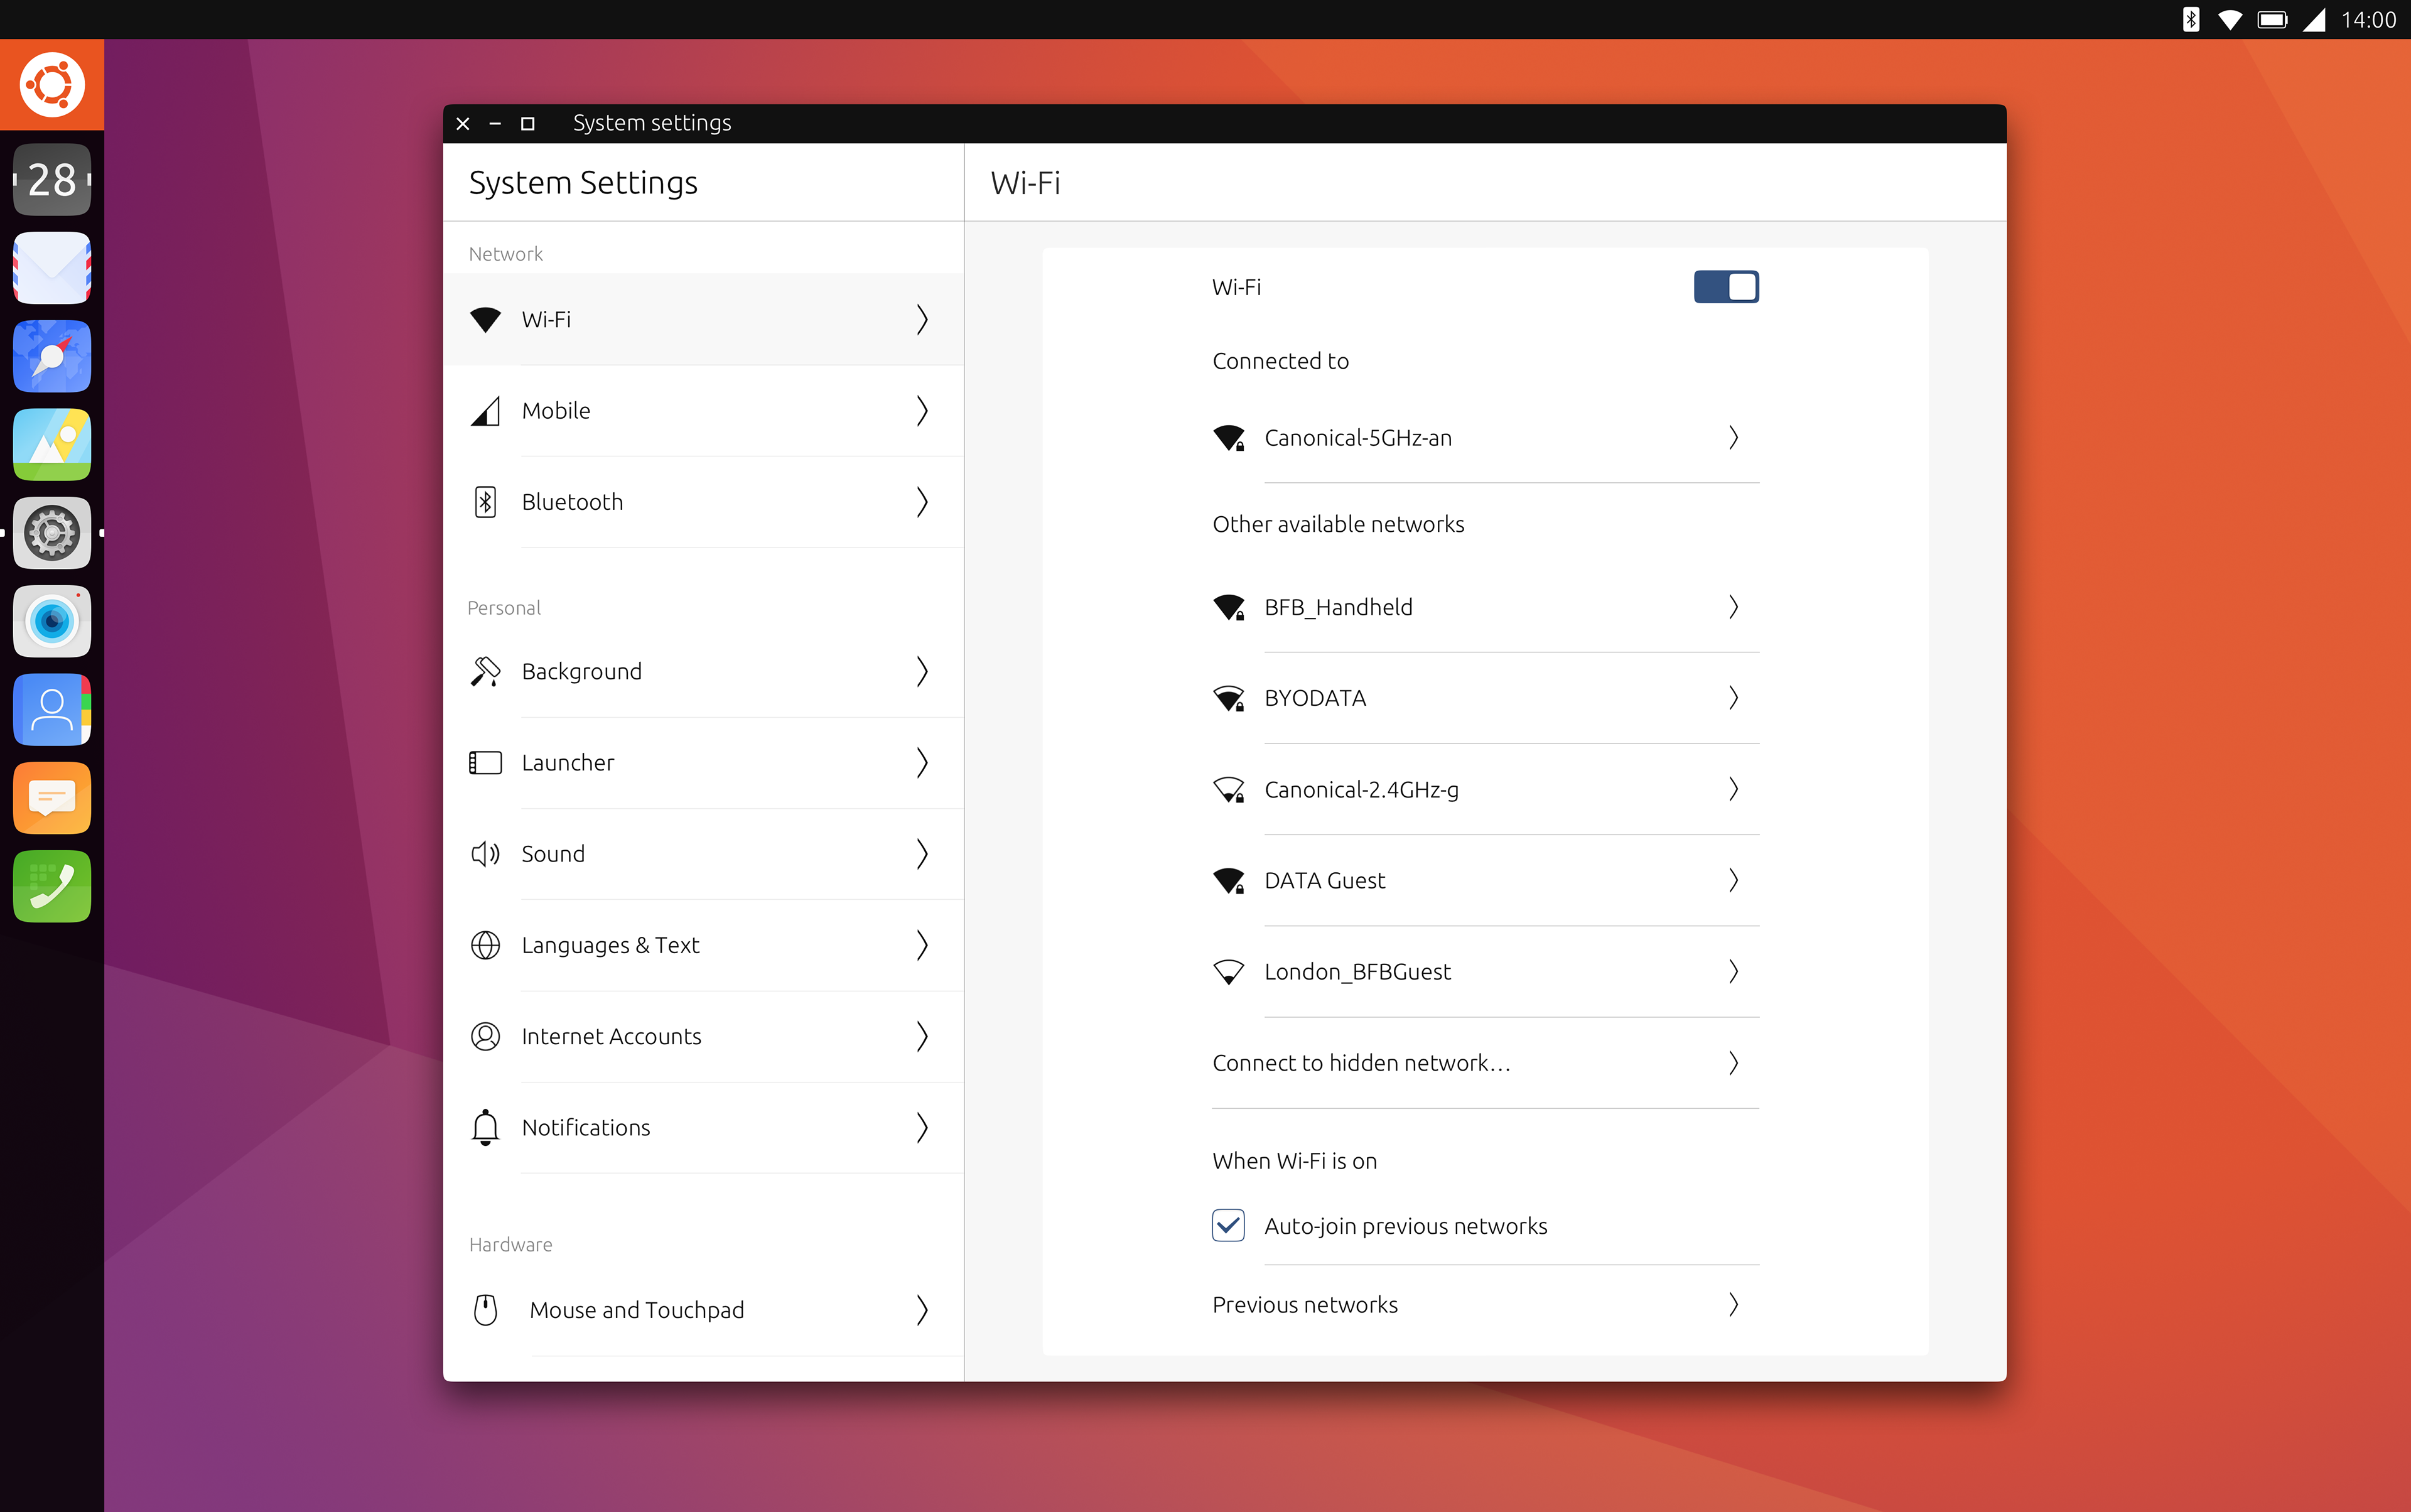This screenshot has height=1512, width=2411.
Task: Select Notifications in the settings sidebar
Action: click(703, 1127)
